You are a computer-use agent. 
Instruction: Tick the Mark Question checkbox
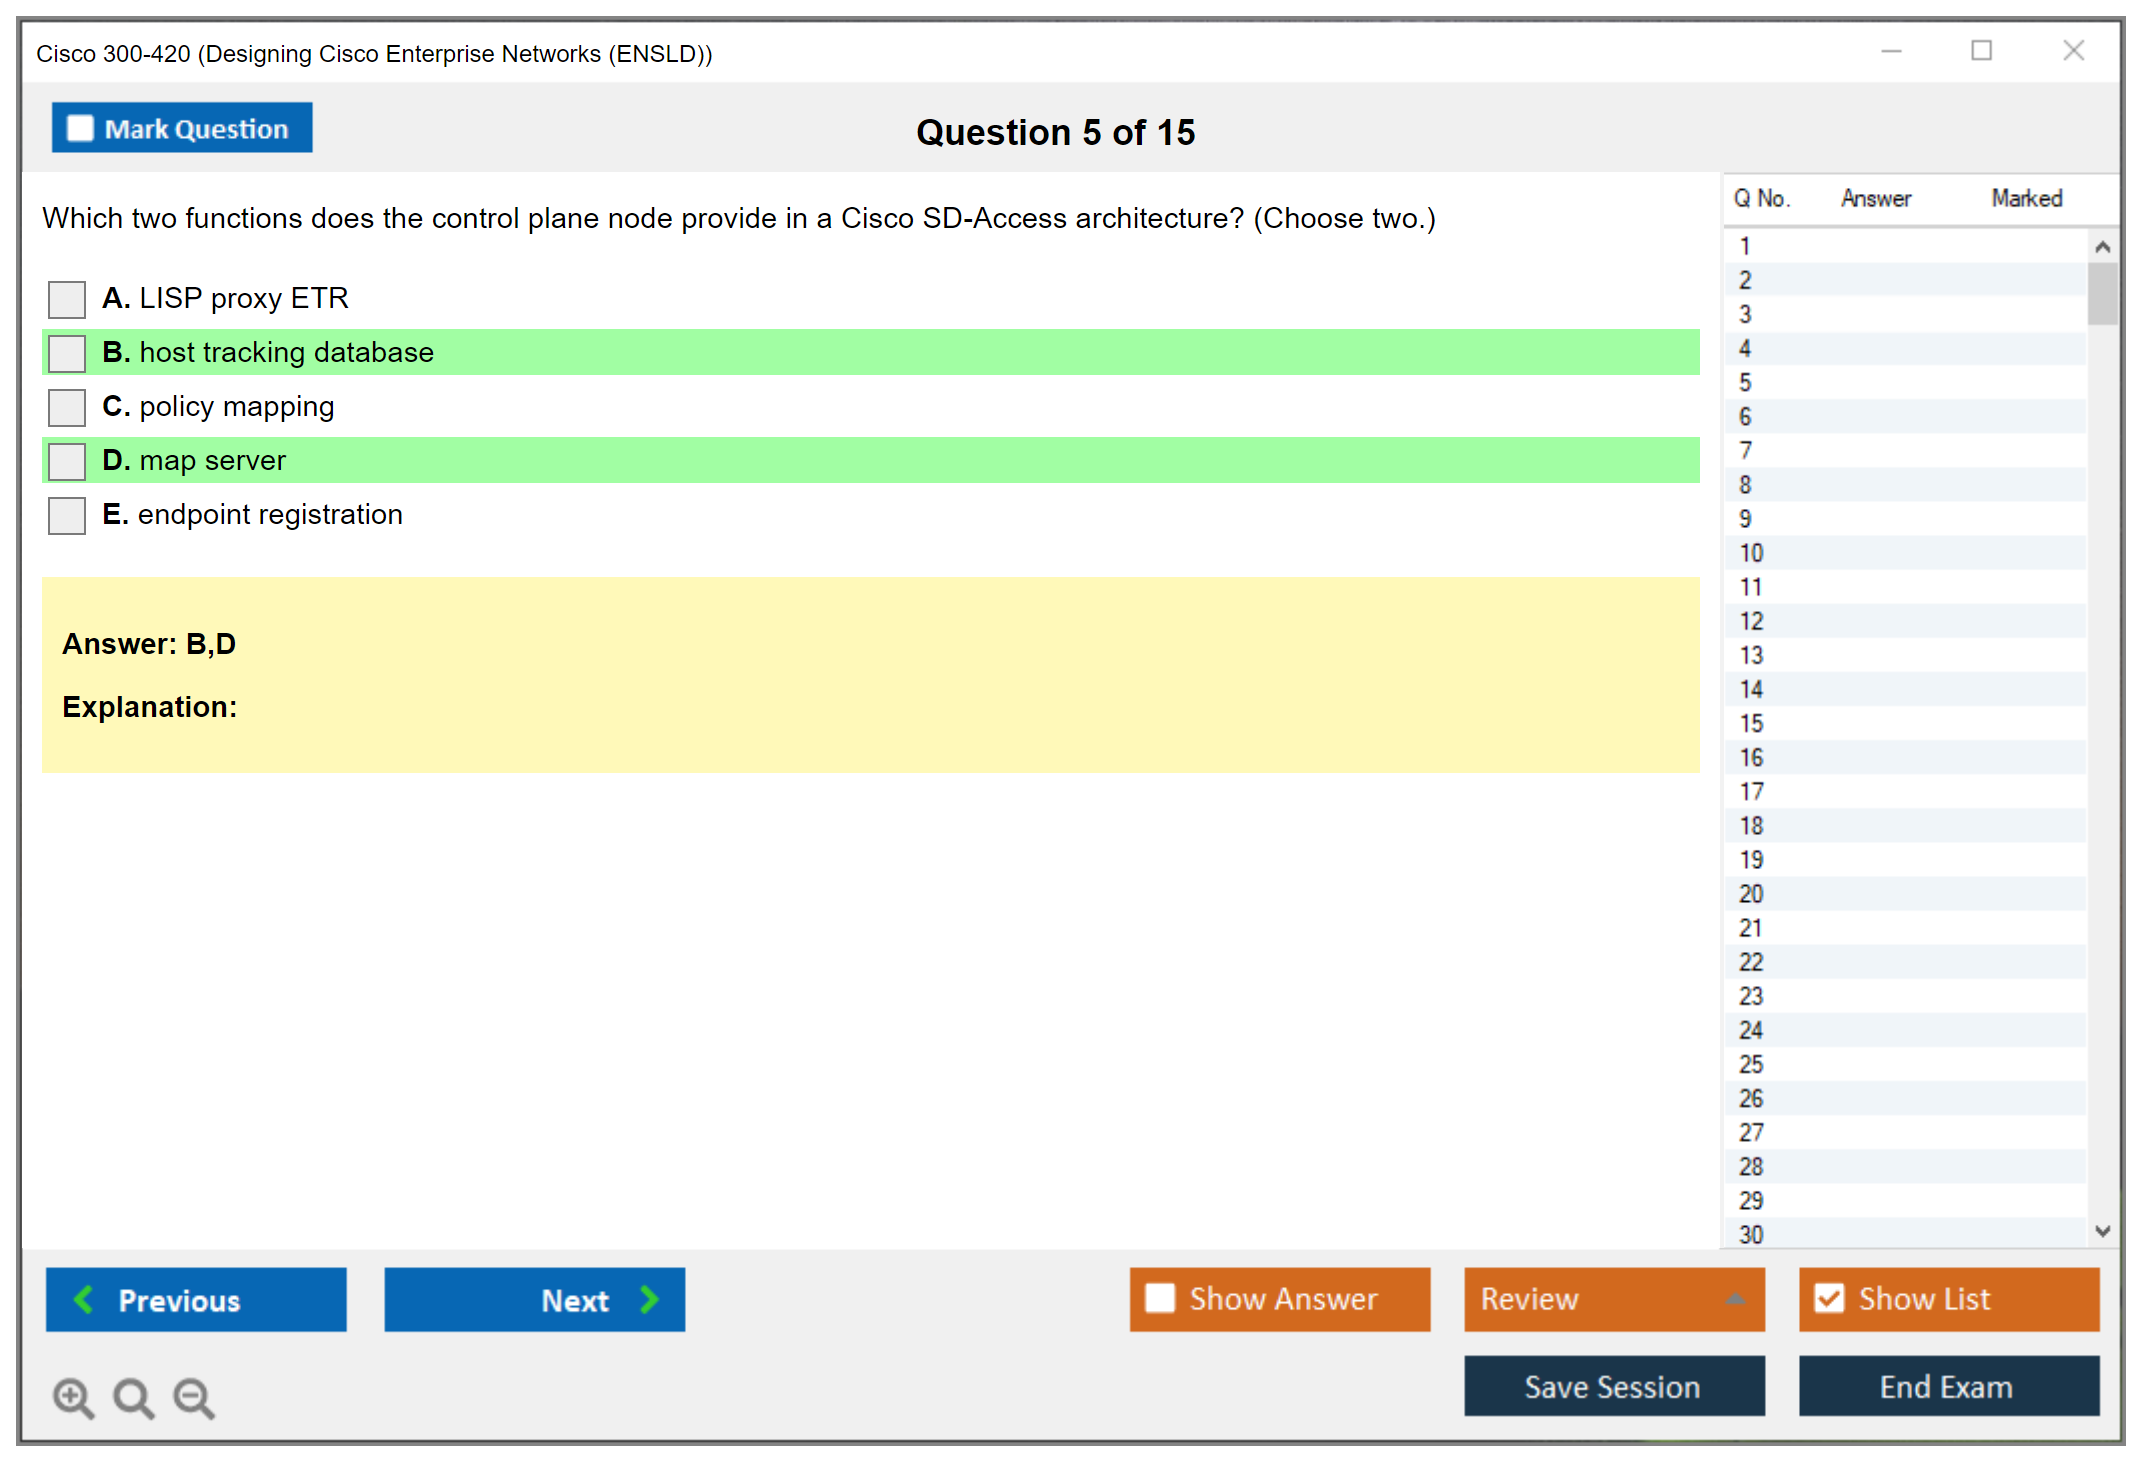(x=80, y=128)
